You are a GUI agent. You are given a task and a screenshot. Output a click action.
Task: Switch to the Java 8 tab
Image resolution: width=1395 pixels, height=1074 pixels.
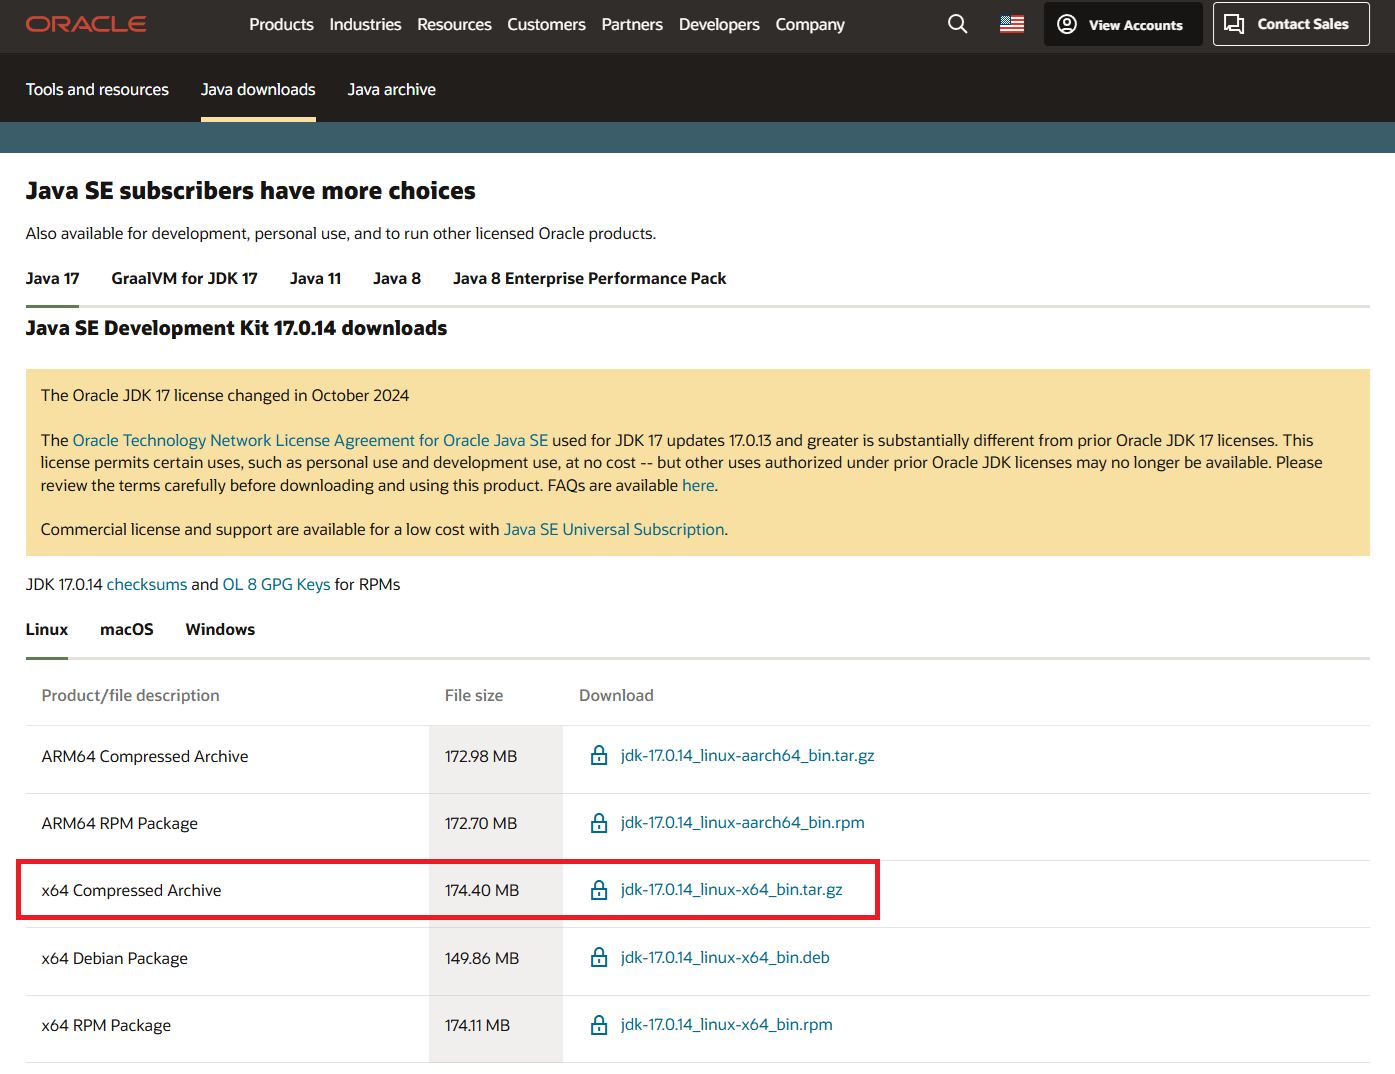[x=397, y=278]
